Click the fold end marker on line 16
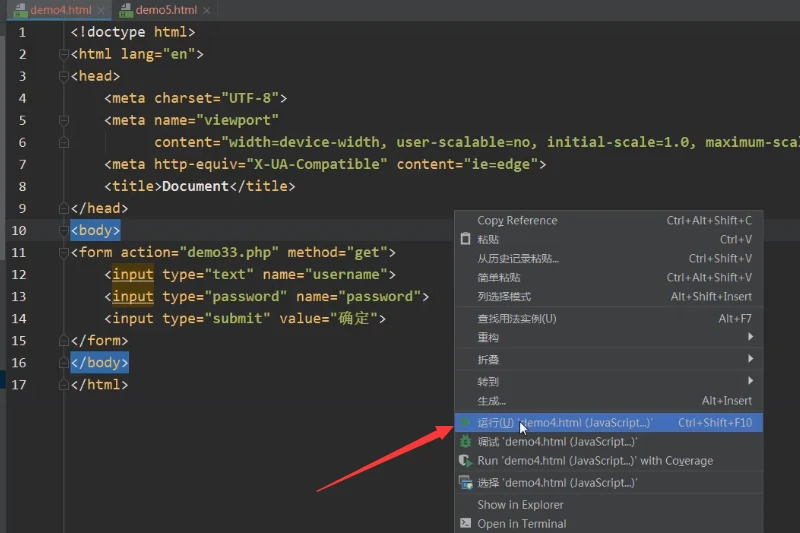This screenshot has width=800, height=533. click(x=64, y=362)
